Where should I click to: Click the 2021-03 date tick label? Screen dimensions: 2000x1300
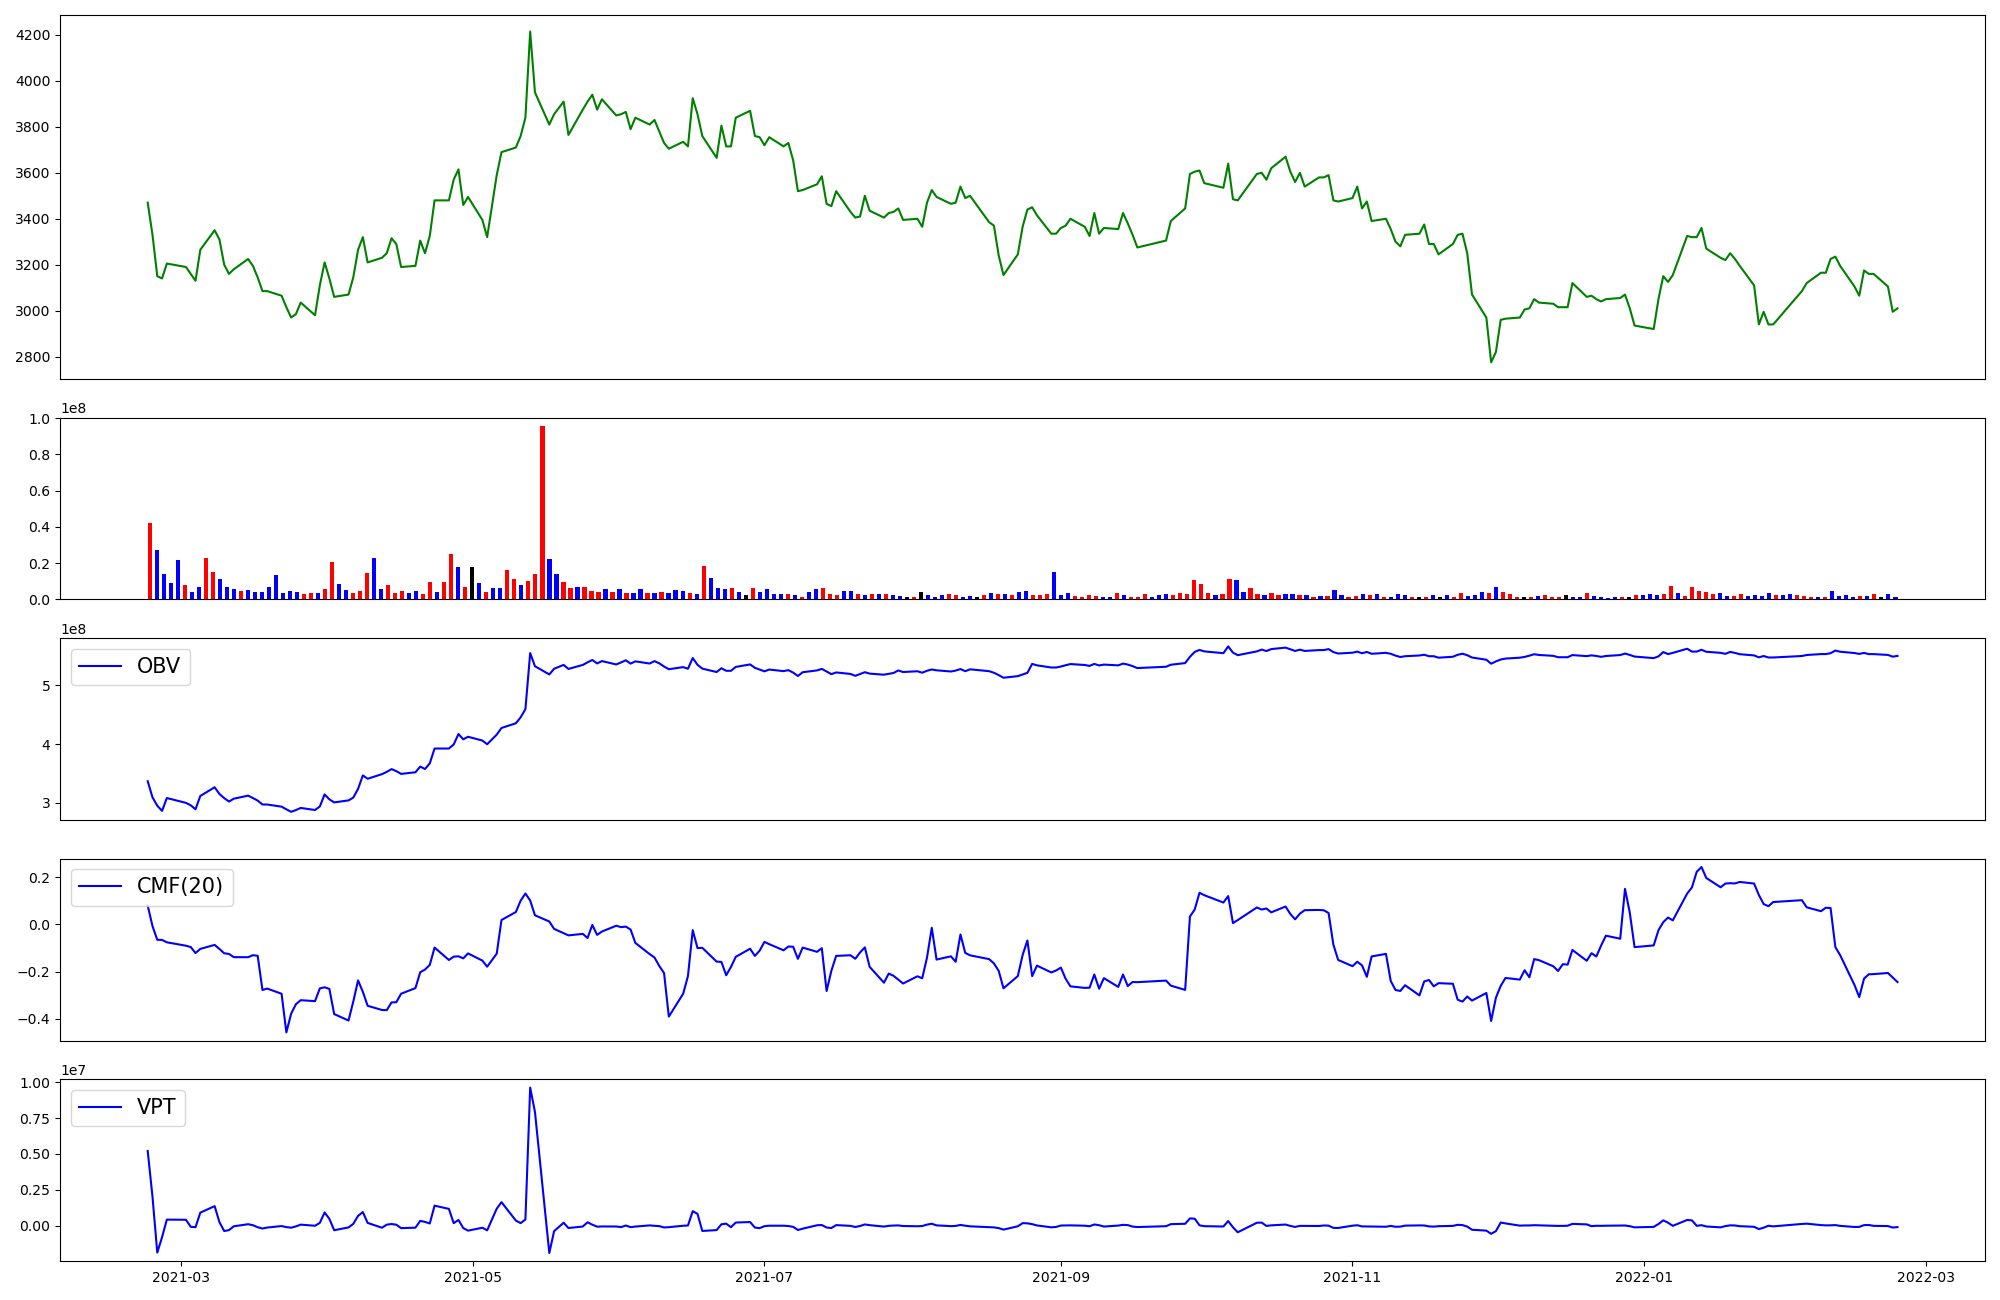181,1276
